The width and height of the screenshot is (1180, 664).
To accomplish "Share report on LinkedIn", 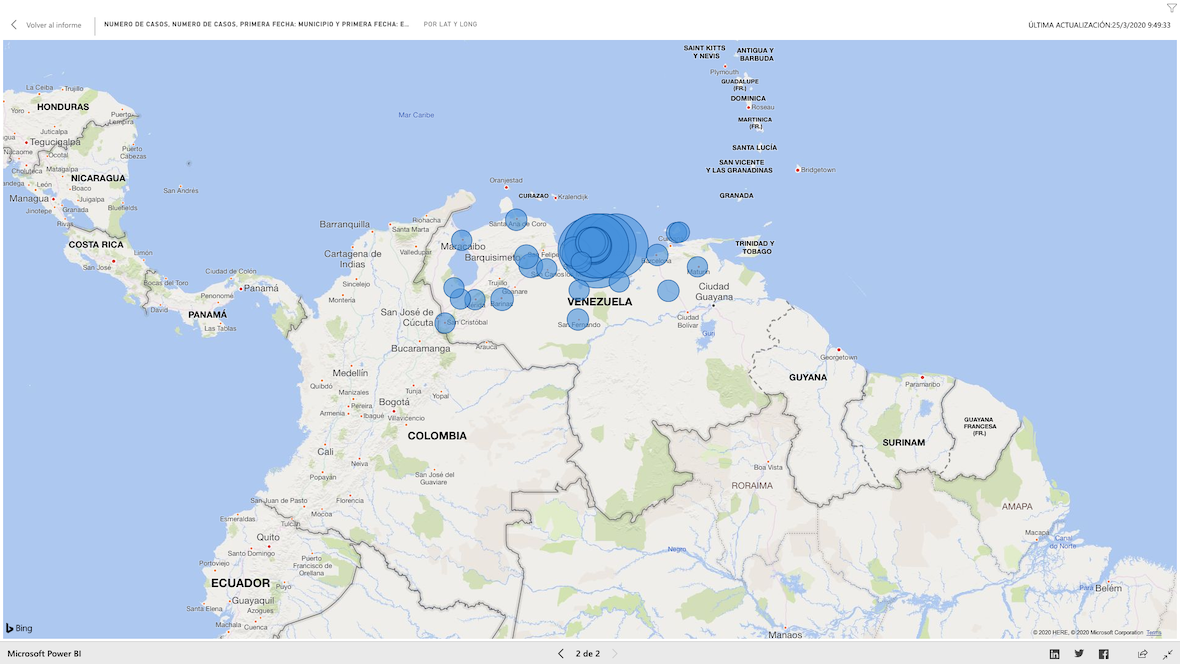I will click(1054, 654).
